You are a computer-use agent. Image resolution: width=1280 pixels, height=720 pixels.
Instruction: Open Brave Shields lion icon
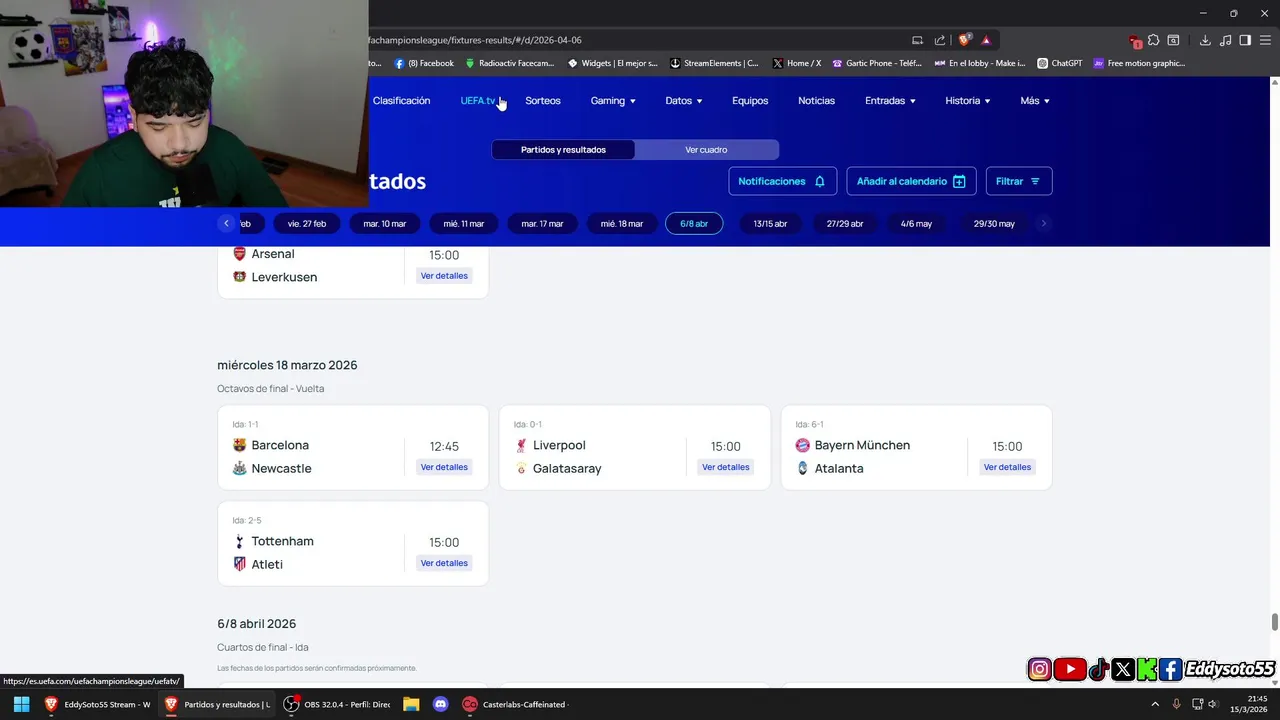coord(964,40)
